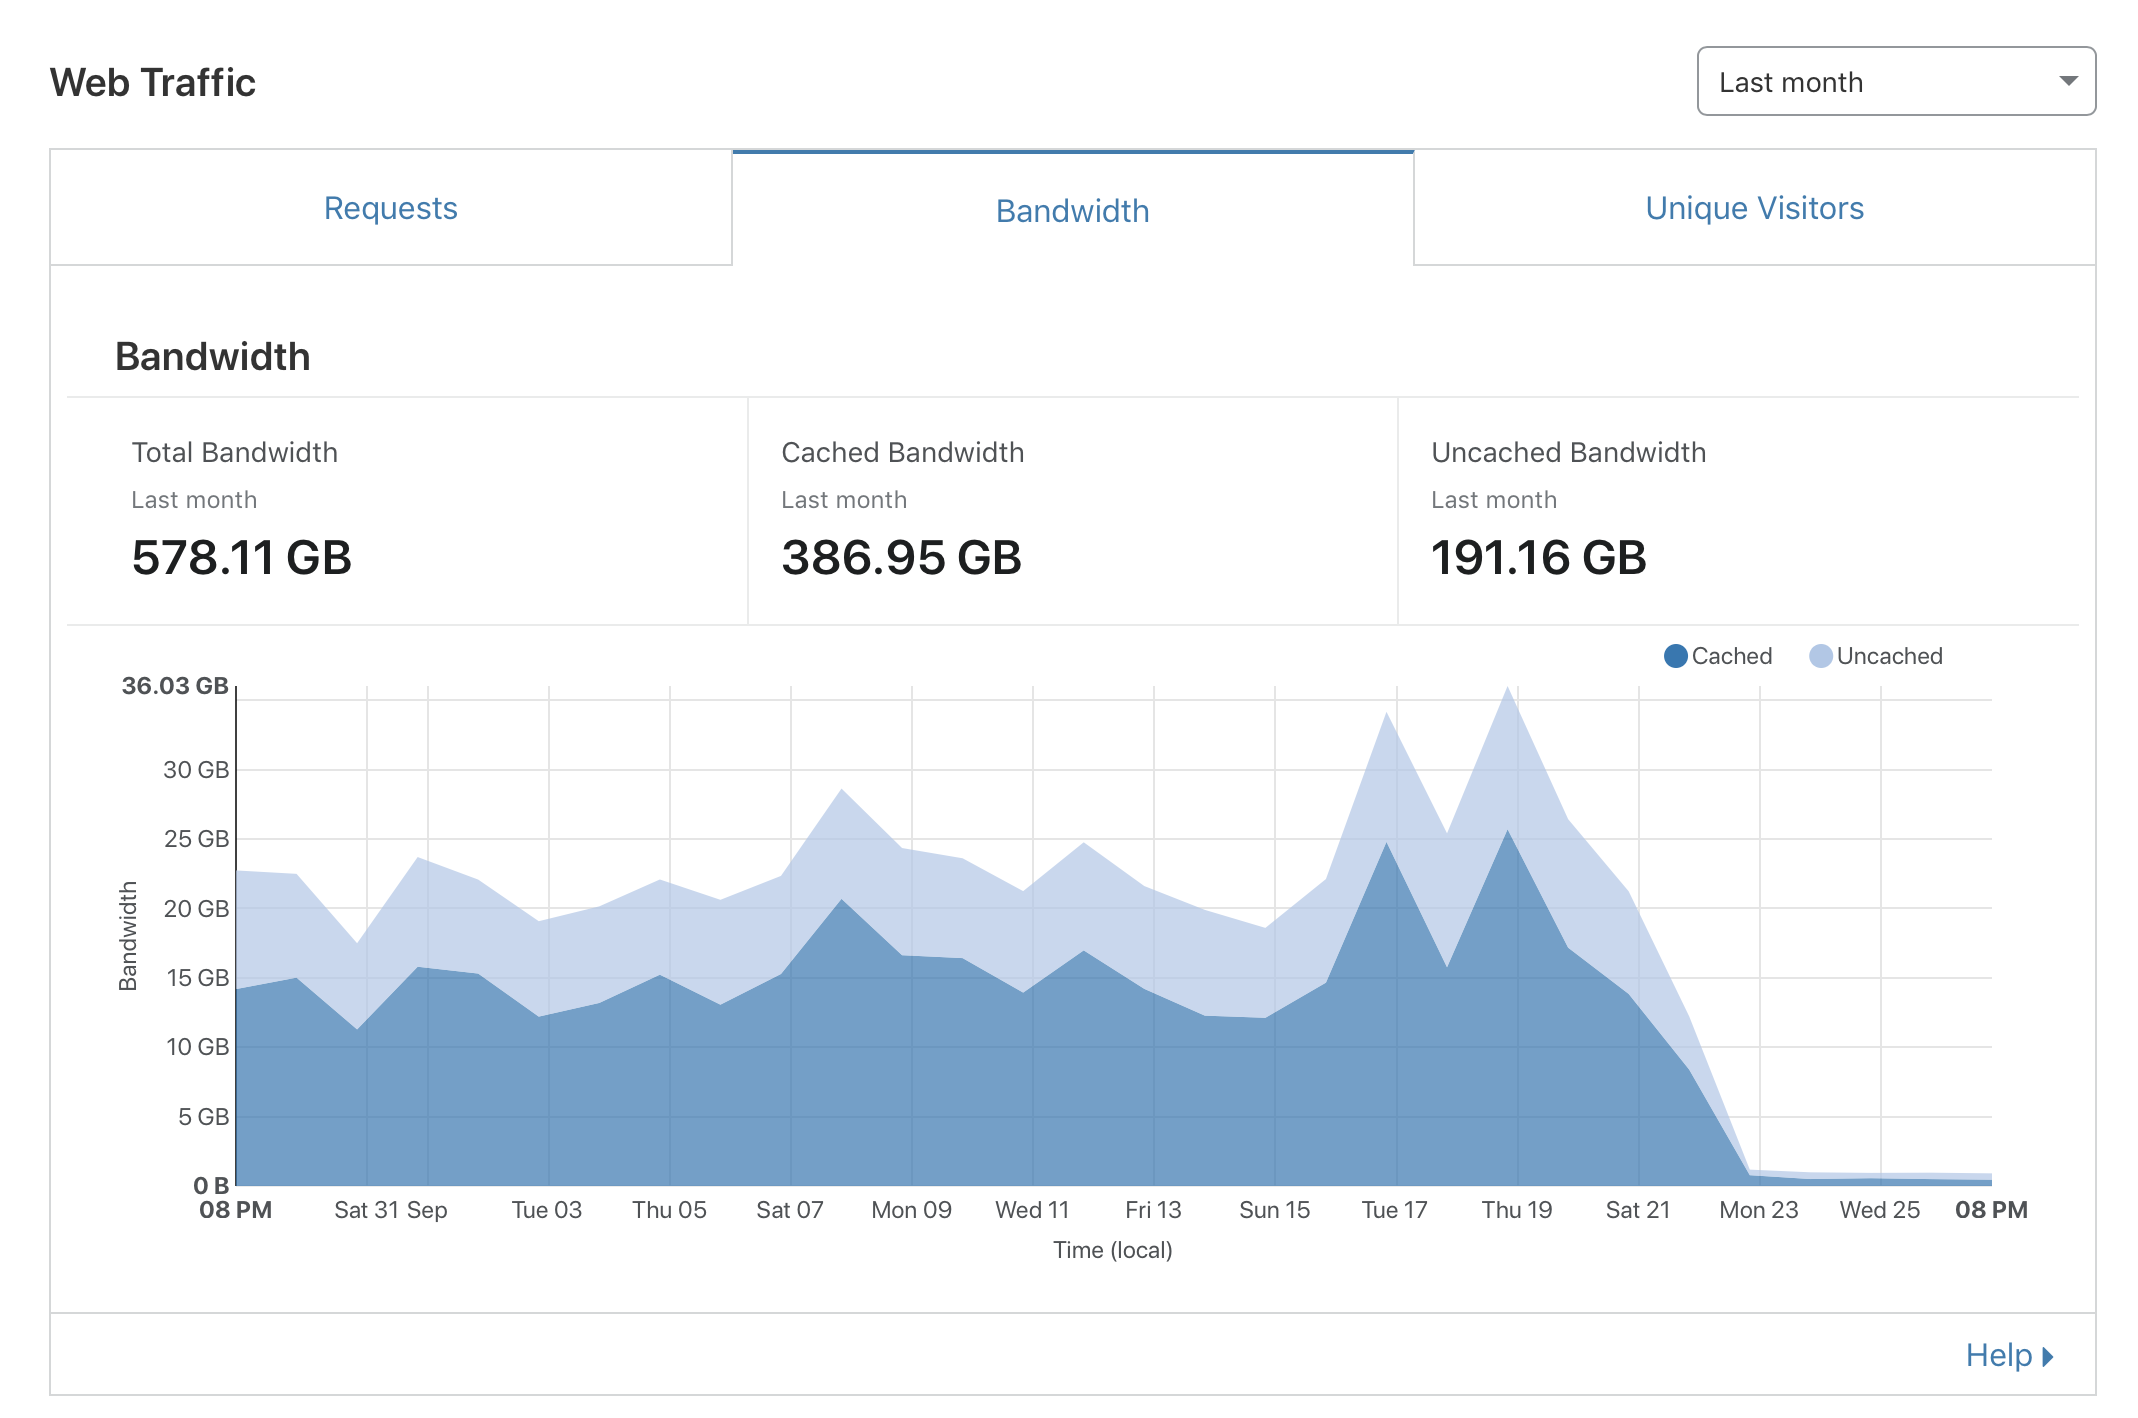This screenshot has height=1418, width=2138.
Task: Click the Web Traffic heading
Action: pos(153,82)
